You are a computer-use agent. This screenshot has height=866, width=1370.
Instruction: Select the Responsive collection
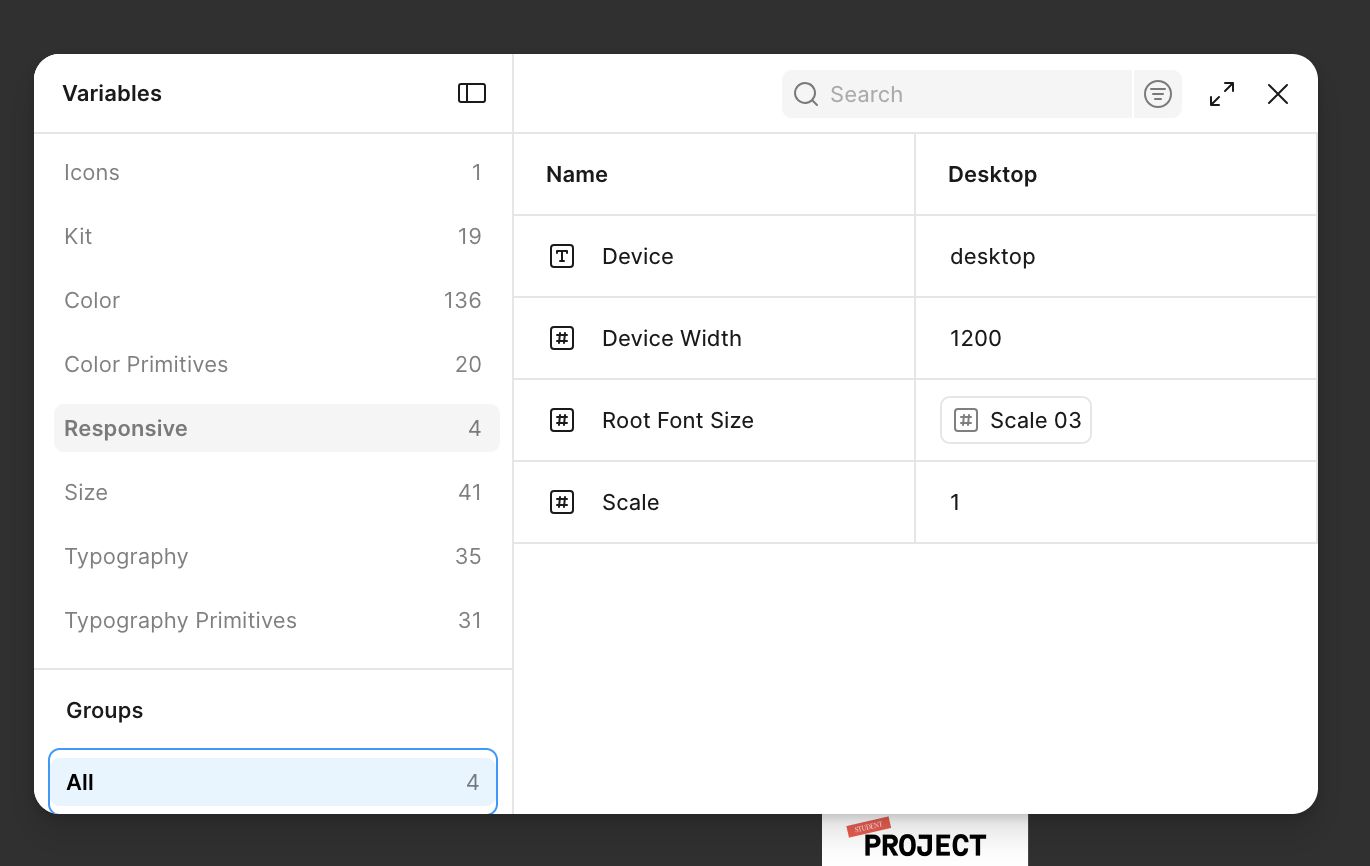[x=277, y=428]
